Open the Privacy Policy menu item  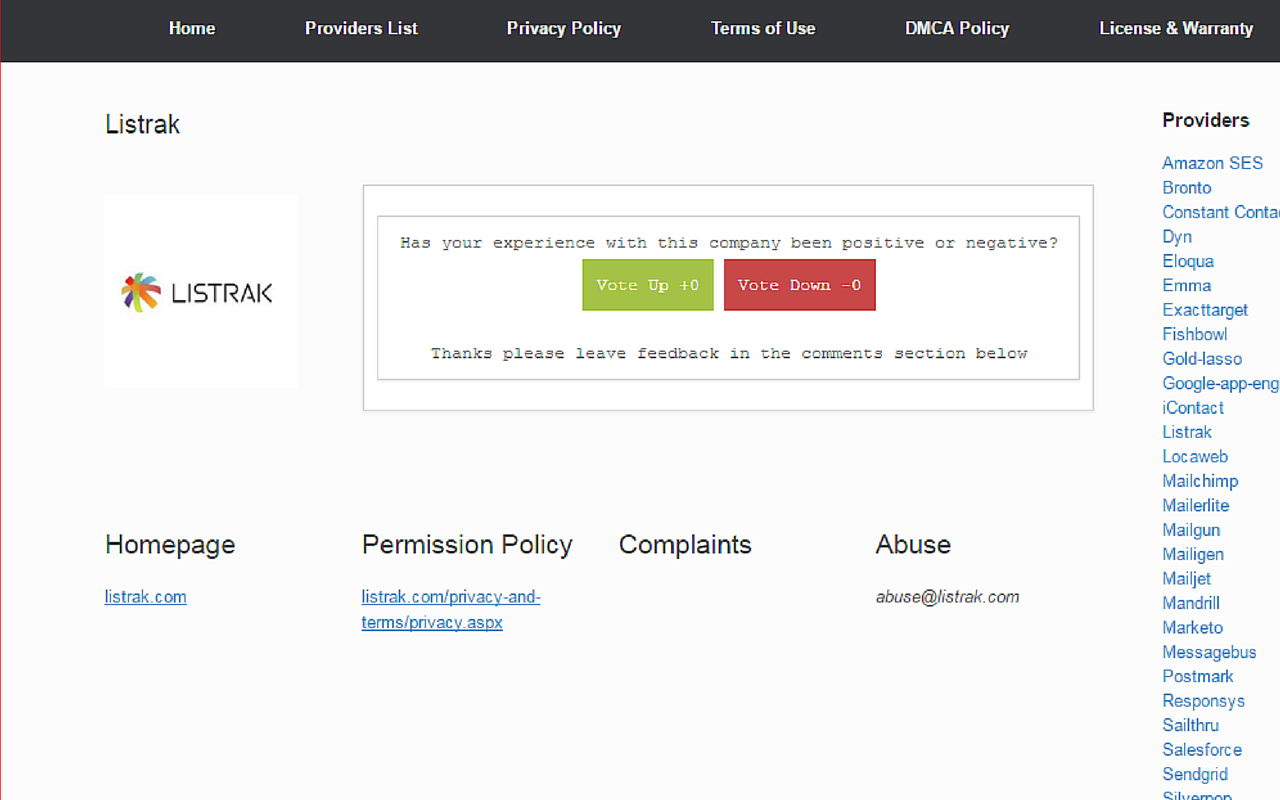point(564,28)
